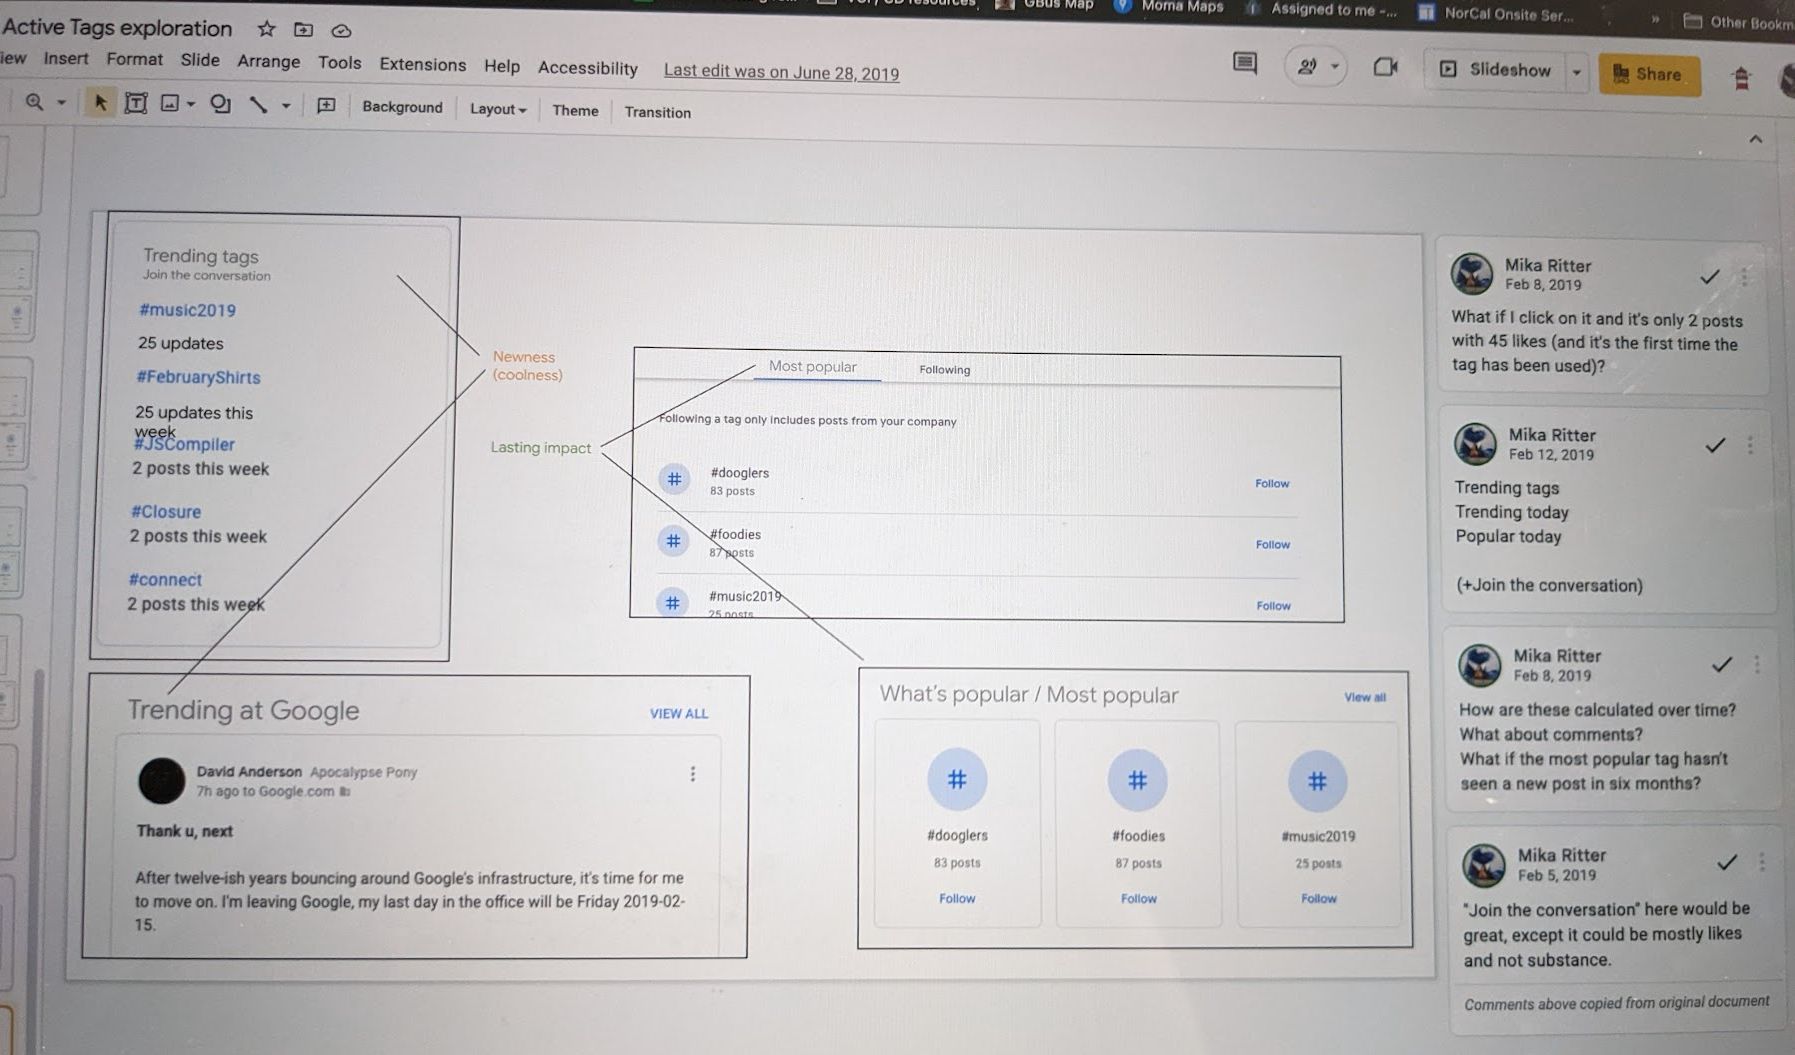Open the 'Last edit was on June 28, 2019' link

point(781,72)
